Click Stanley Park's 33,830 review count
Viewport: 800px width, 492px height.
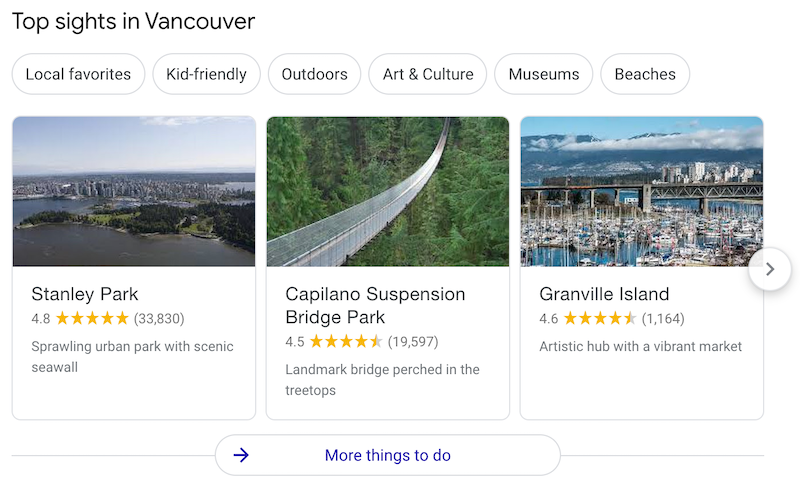coord(159,319)
